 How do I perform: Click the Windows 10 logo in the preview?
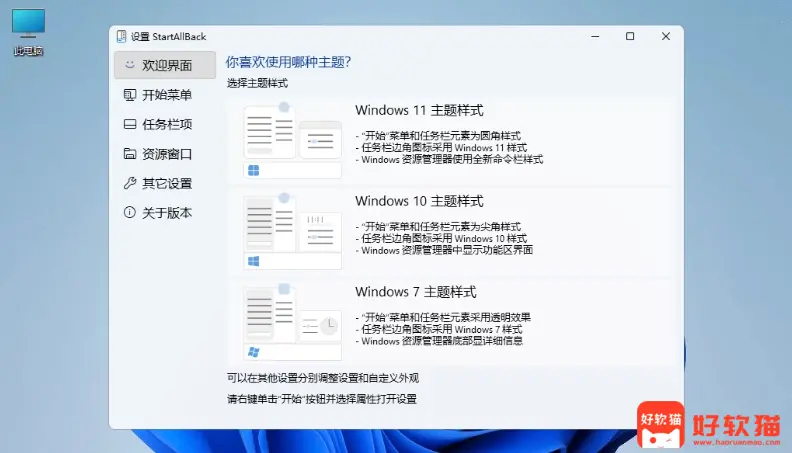[254, 261]
